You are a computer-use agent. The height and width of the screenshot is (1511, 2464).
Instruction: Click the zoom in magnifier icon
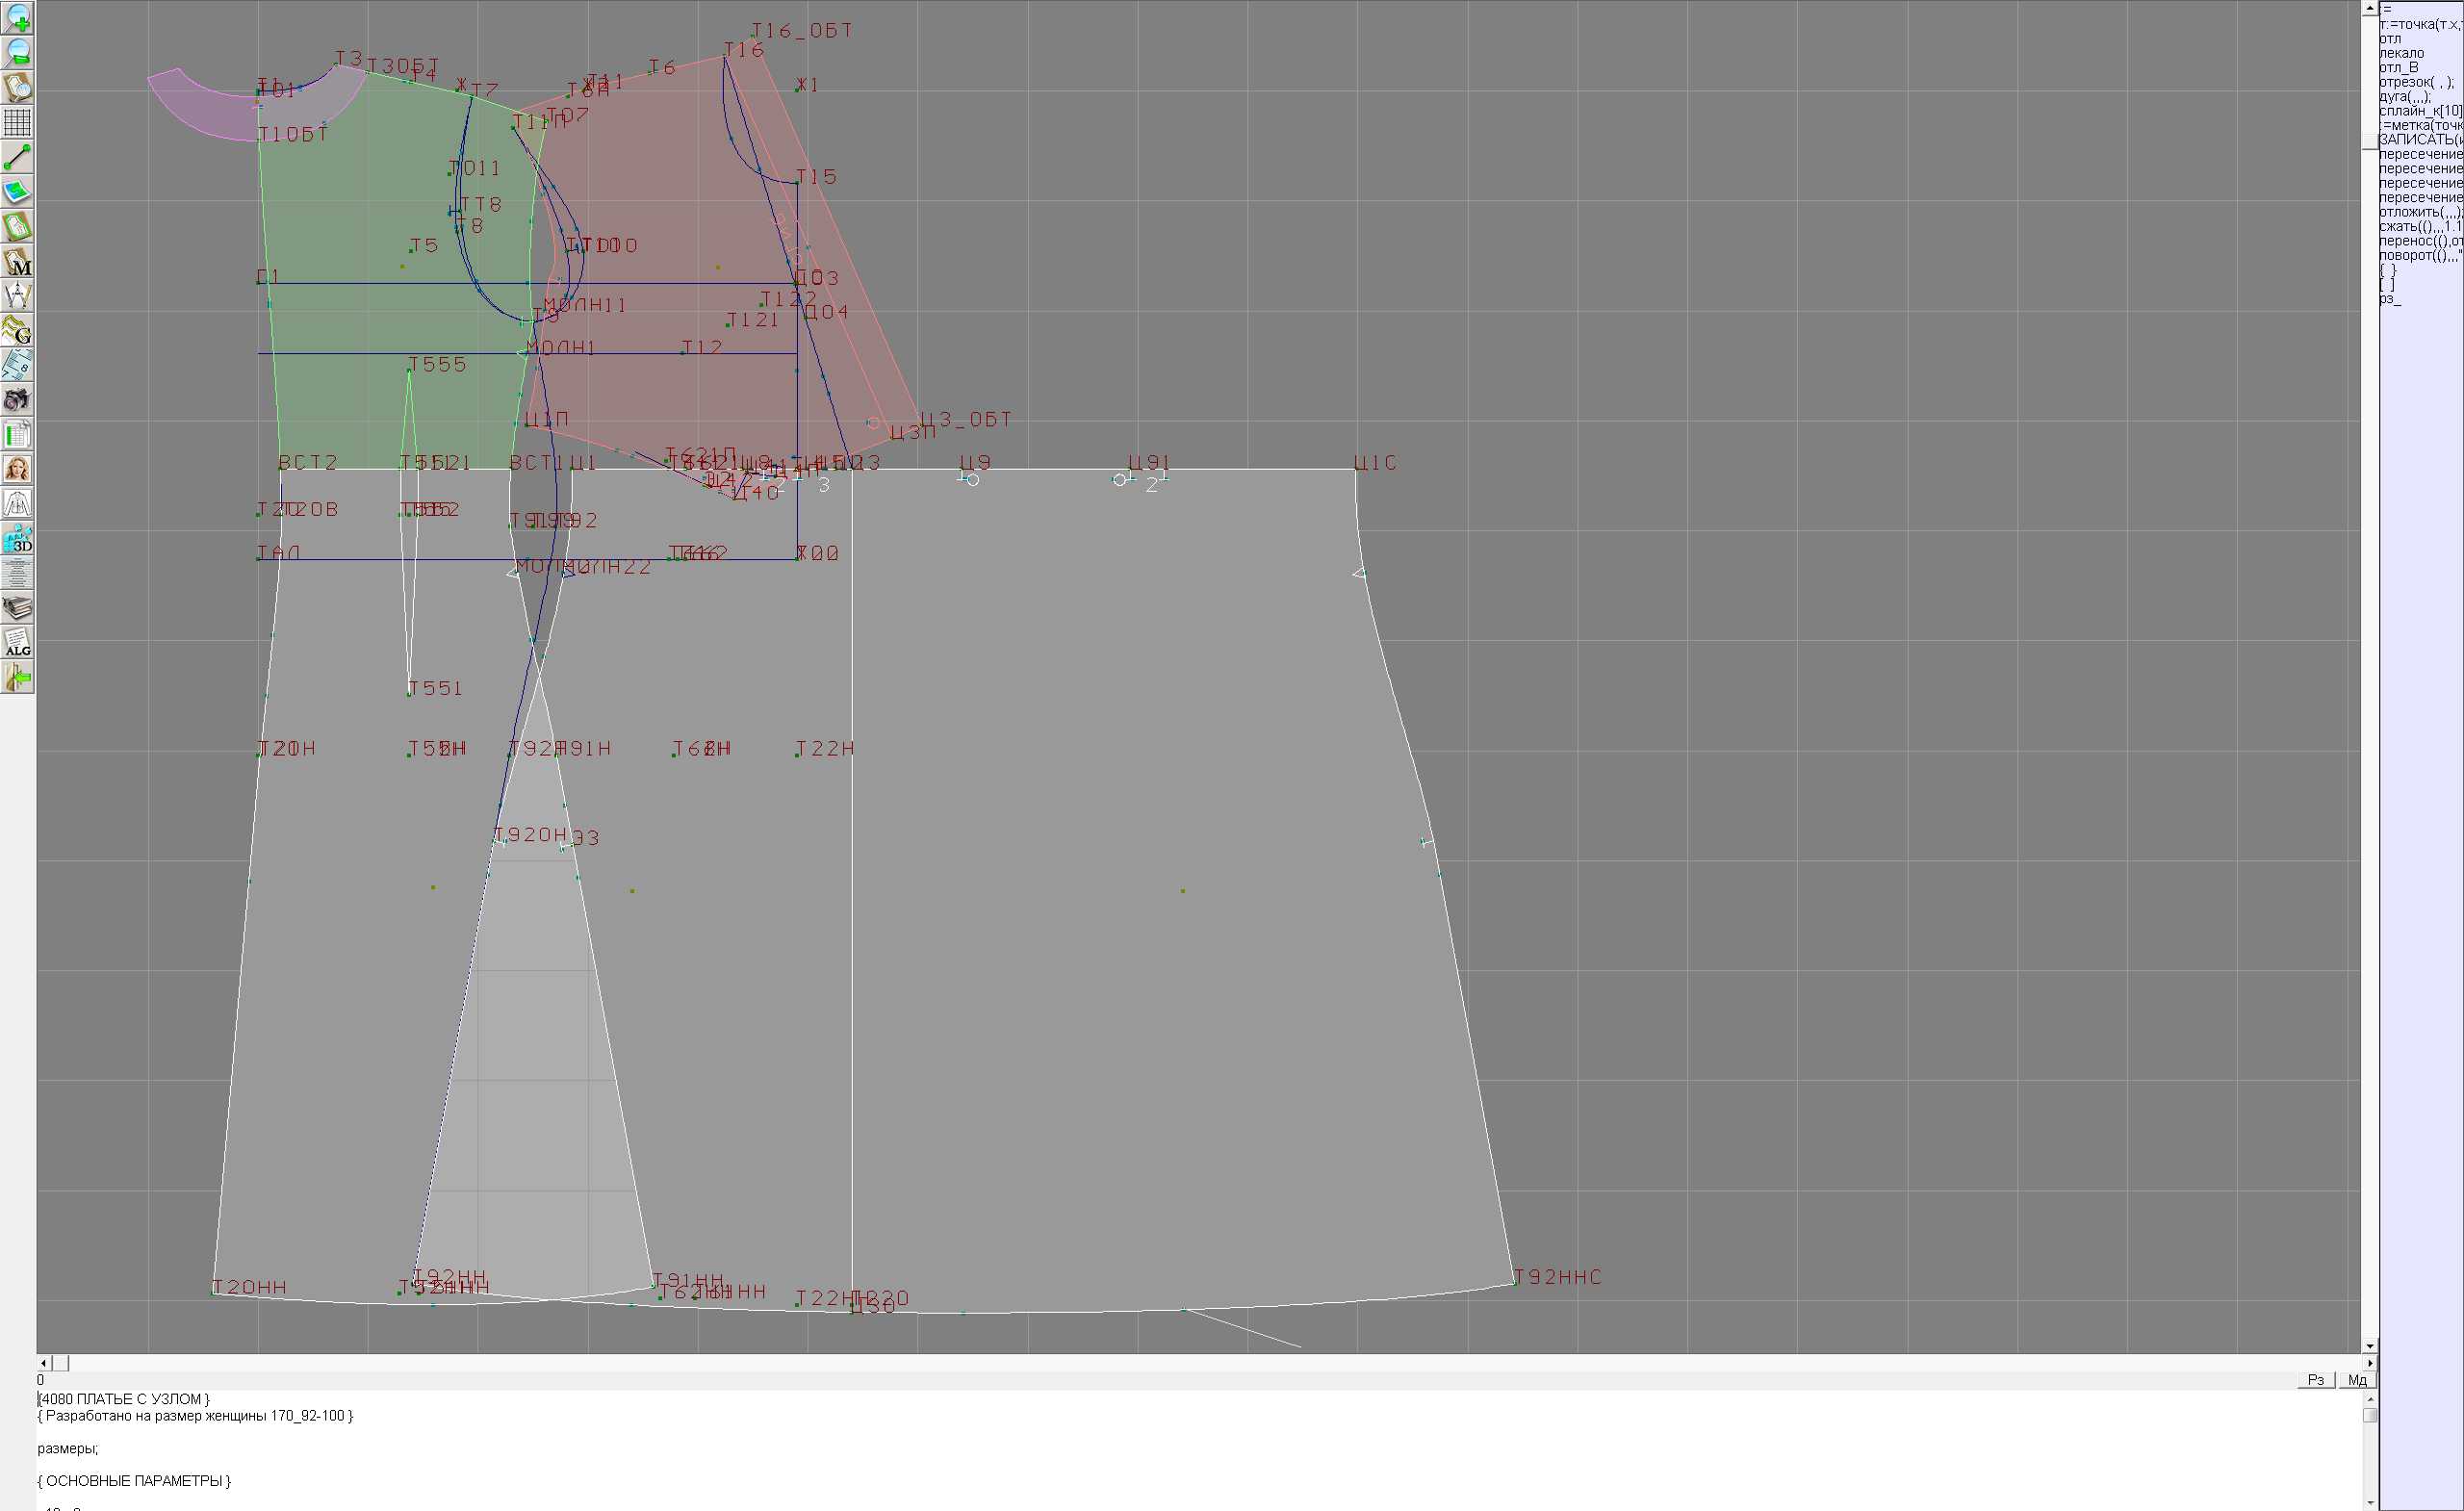coord(18,18)
